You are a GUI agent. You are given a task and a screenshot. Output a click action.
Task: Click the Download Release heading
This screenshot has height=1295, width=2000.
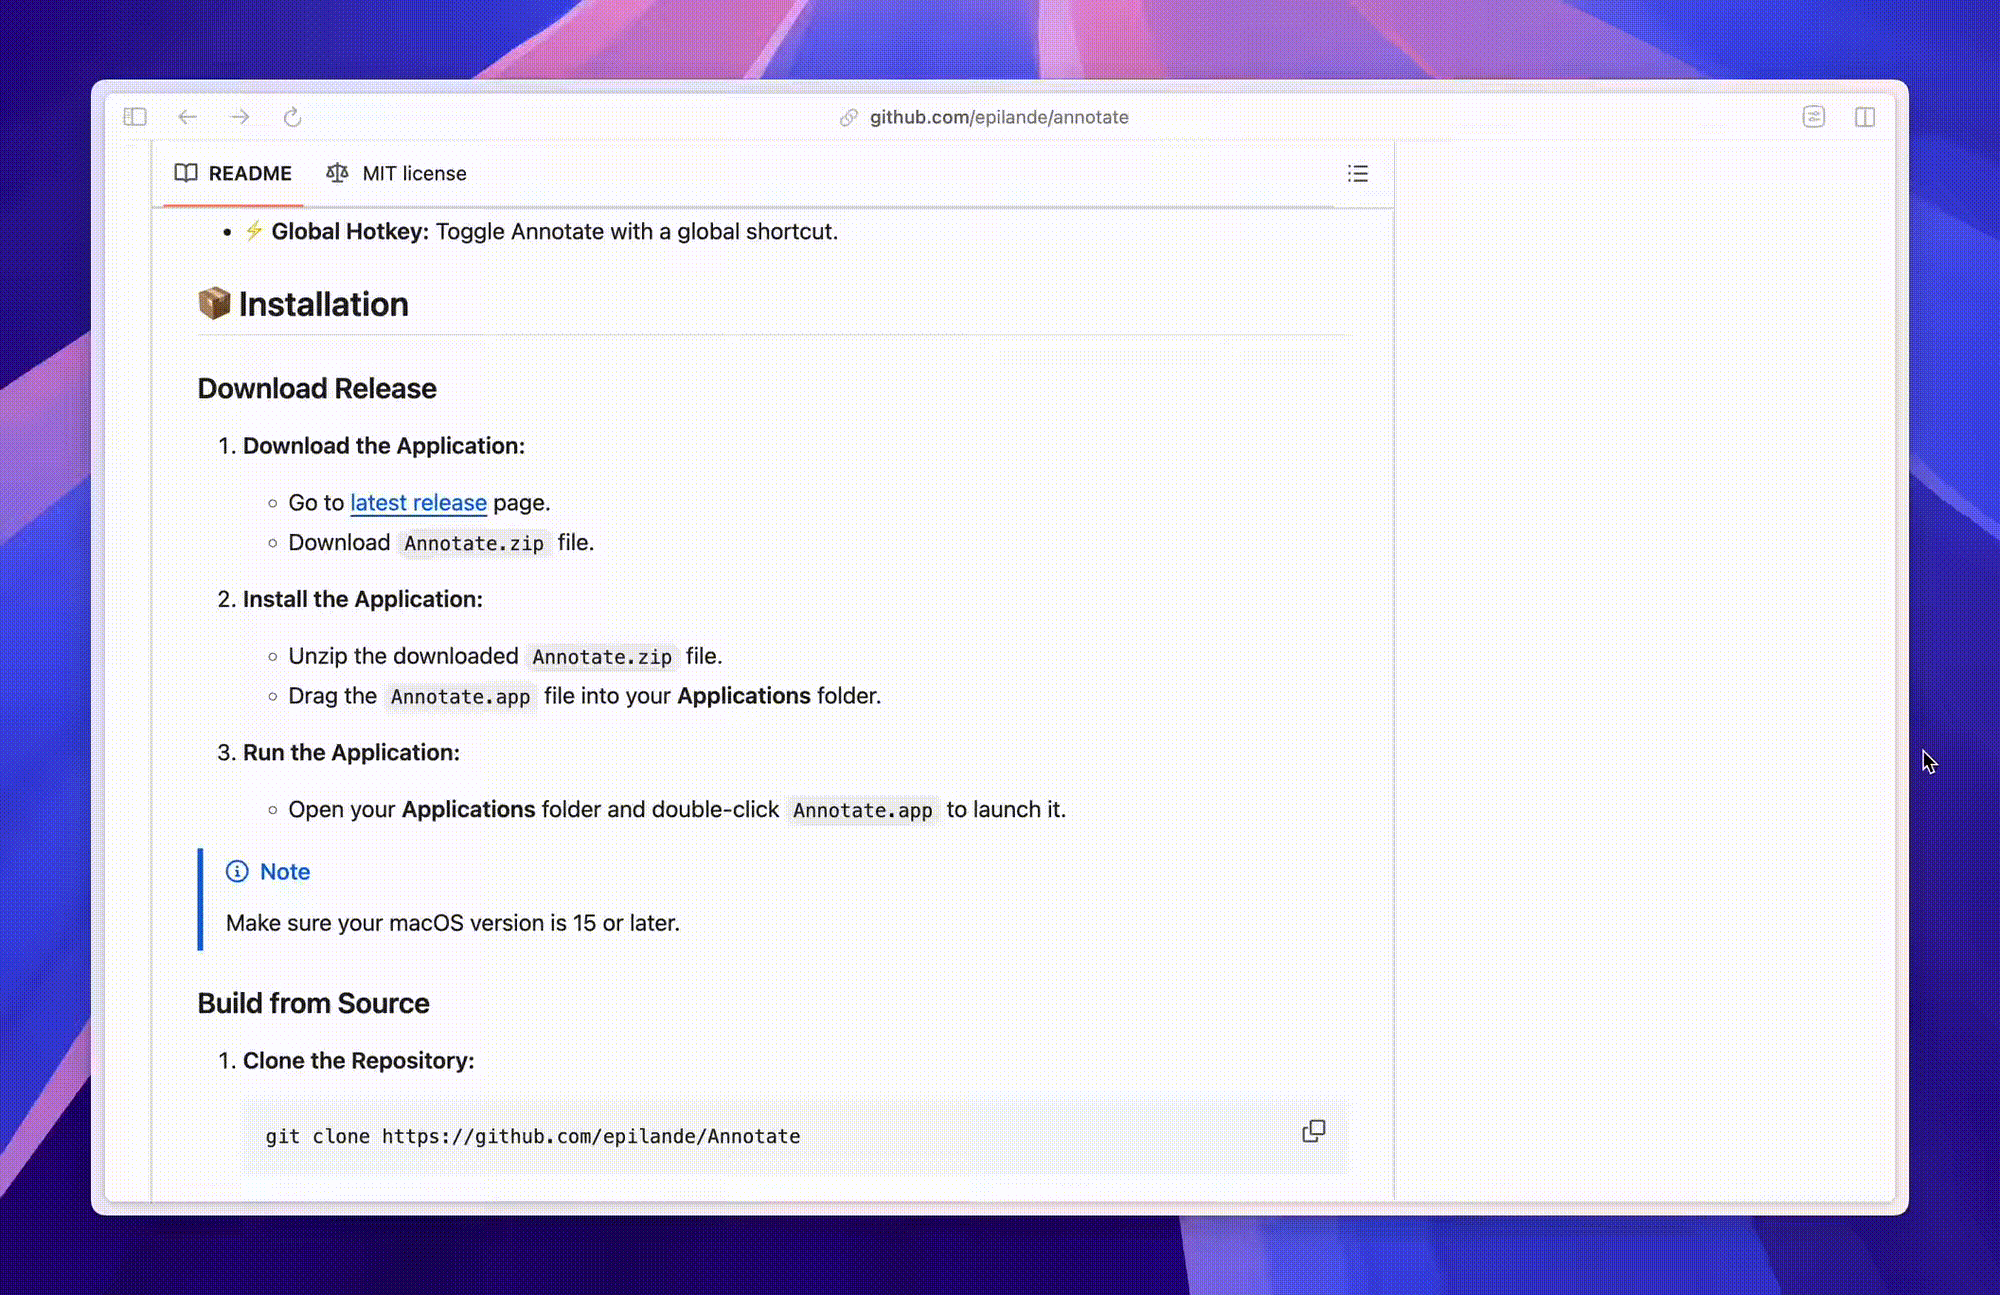click(317, 388)
